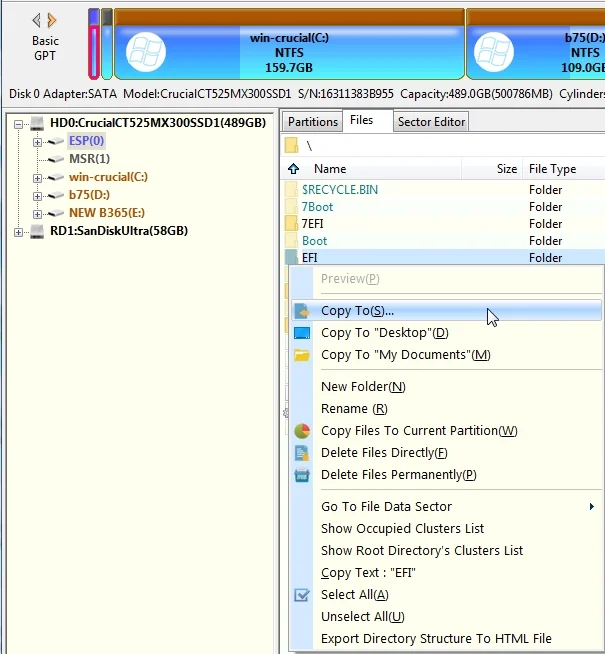Open Go To File Data Sector submenu
The image size is (605, 654).
[x=446, y=507]
